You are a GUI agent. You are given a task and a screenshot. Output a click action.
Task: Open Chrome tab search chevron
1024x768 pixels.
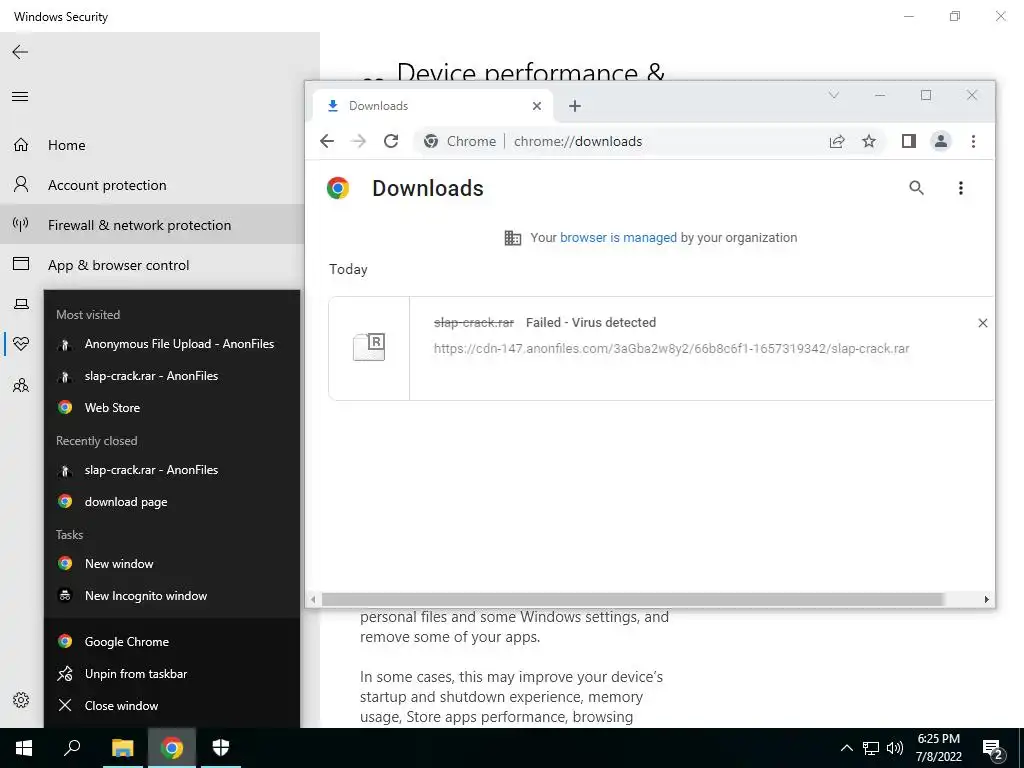(833, 95)
